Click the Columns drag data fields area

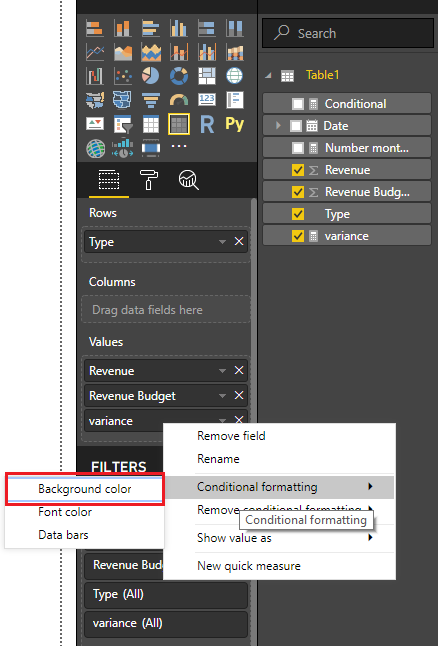[x=166, y=309]
